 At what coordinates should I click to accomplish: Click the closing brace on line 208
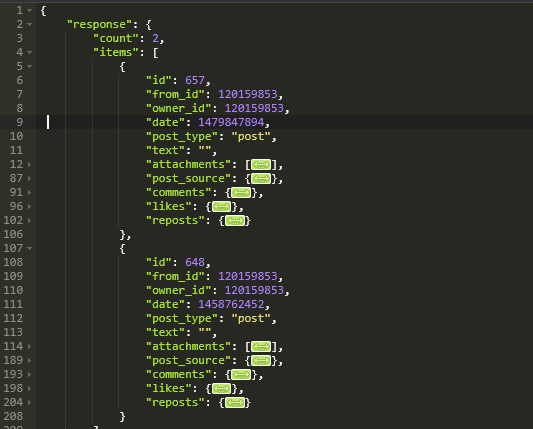(123, 416)
